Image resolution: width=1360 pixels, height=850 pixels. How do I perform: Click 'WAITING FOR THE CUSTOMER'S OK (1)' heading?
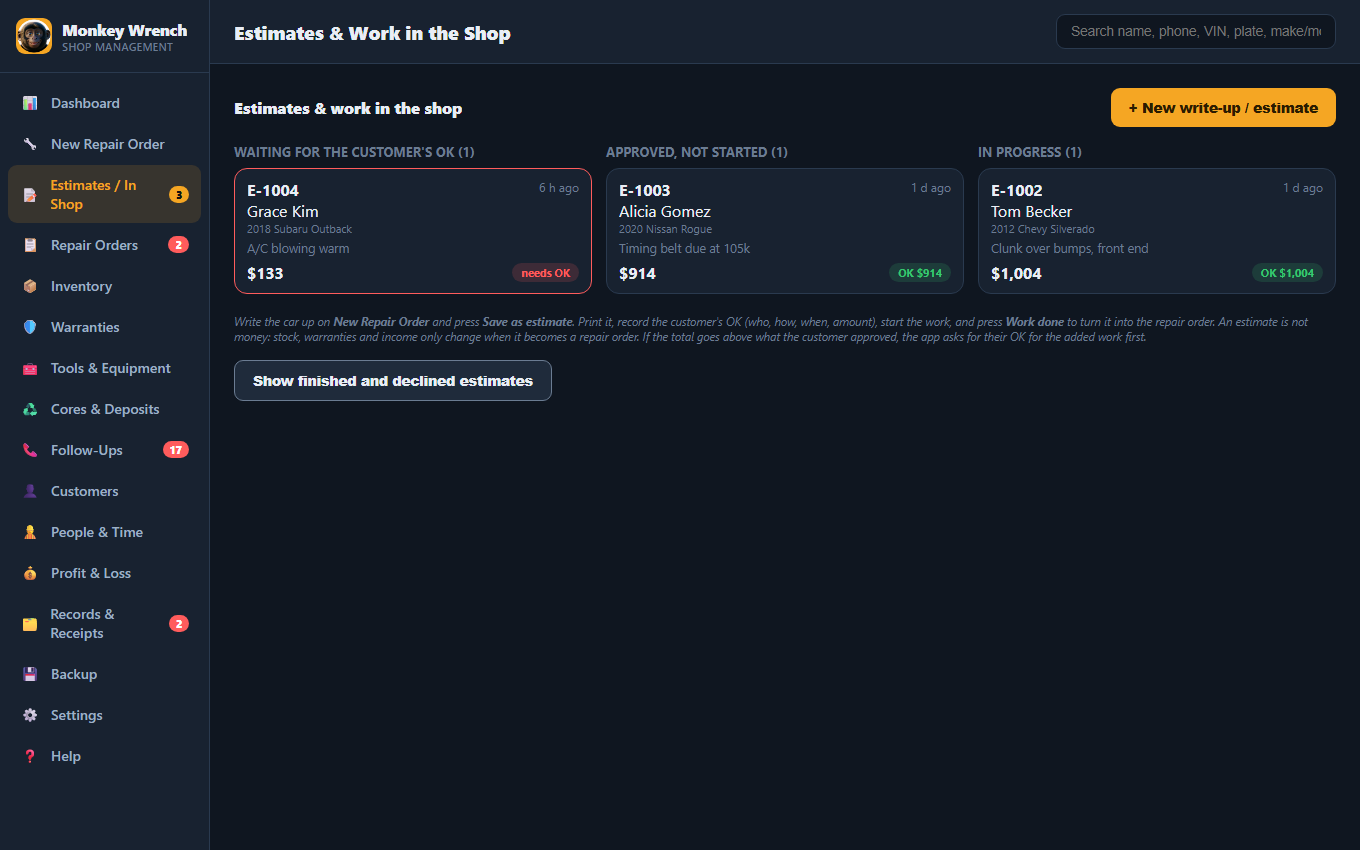click(354, 152)
